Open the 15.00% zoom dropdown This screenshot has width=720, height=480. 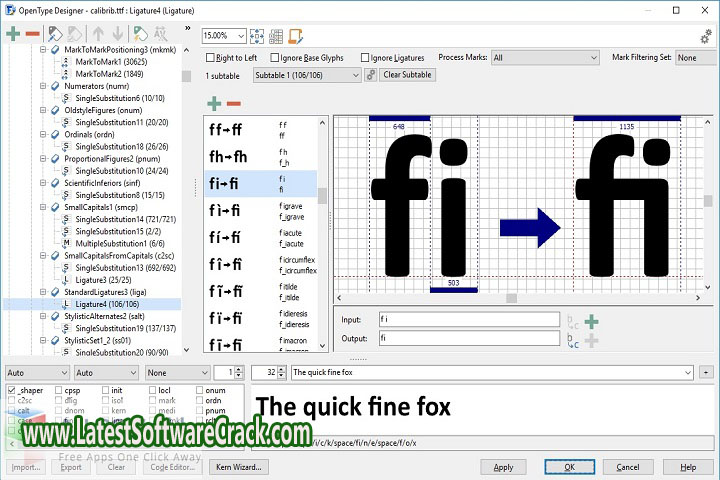click(x=241, y=36)
